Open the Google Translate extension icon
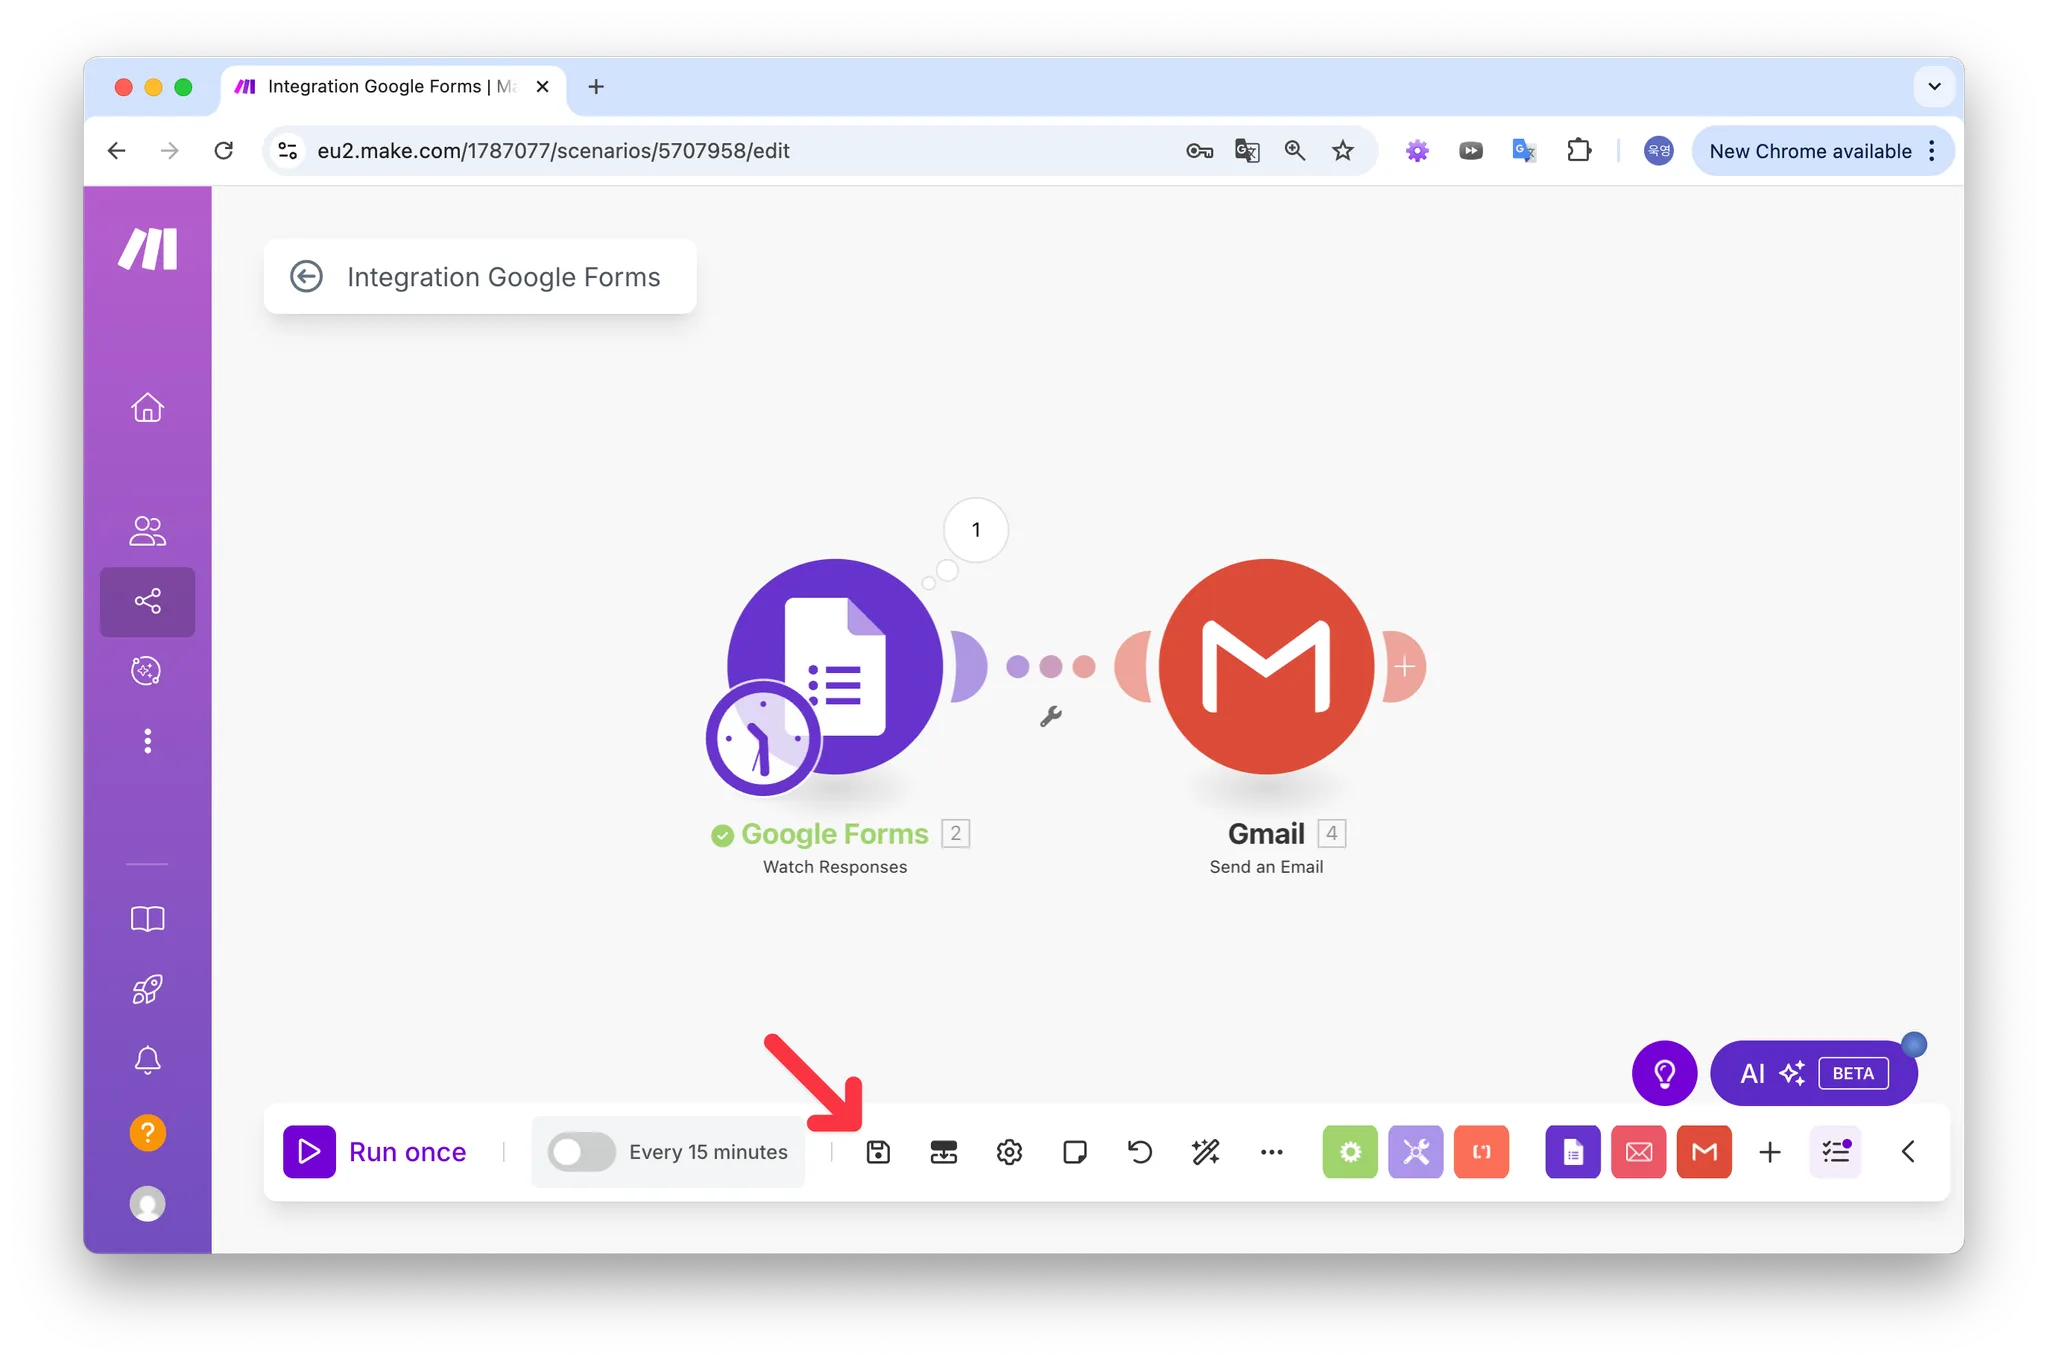This screenshot has width=2048, height=1364. click(1524, 151)
